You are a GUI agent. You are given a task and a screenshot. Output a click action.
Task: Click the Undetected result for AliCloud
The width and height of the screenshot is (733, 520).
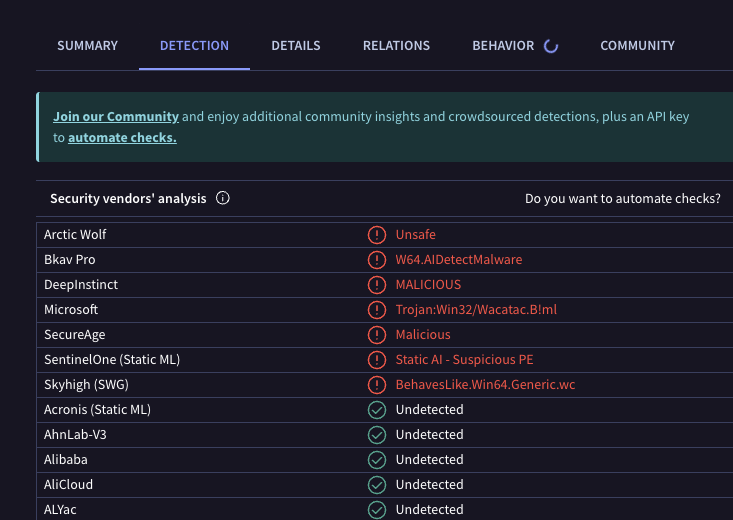click(x=430, y=484)
